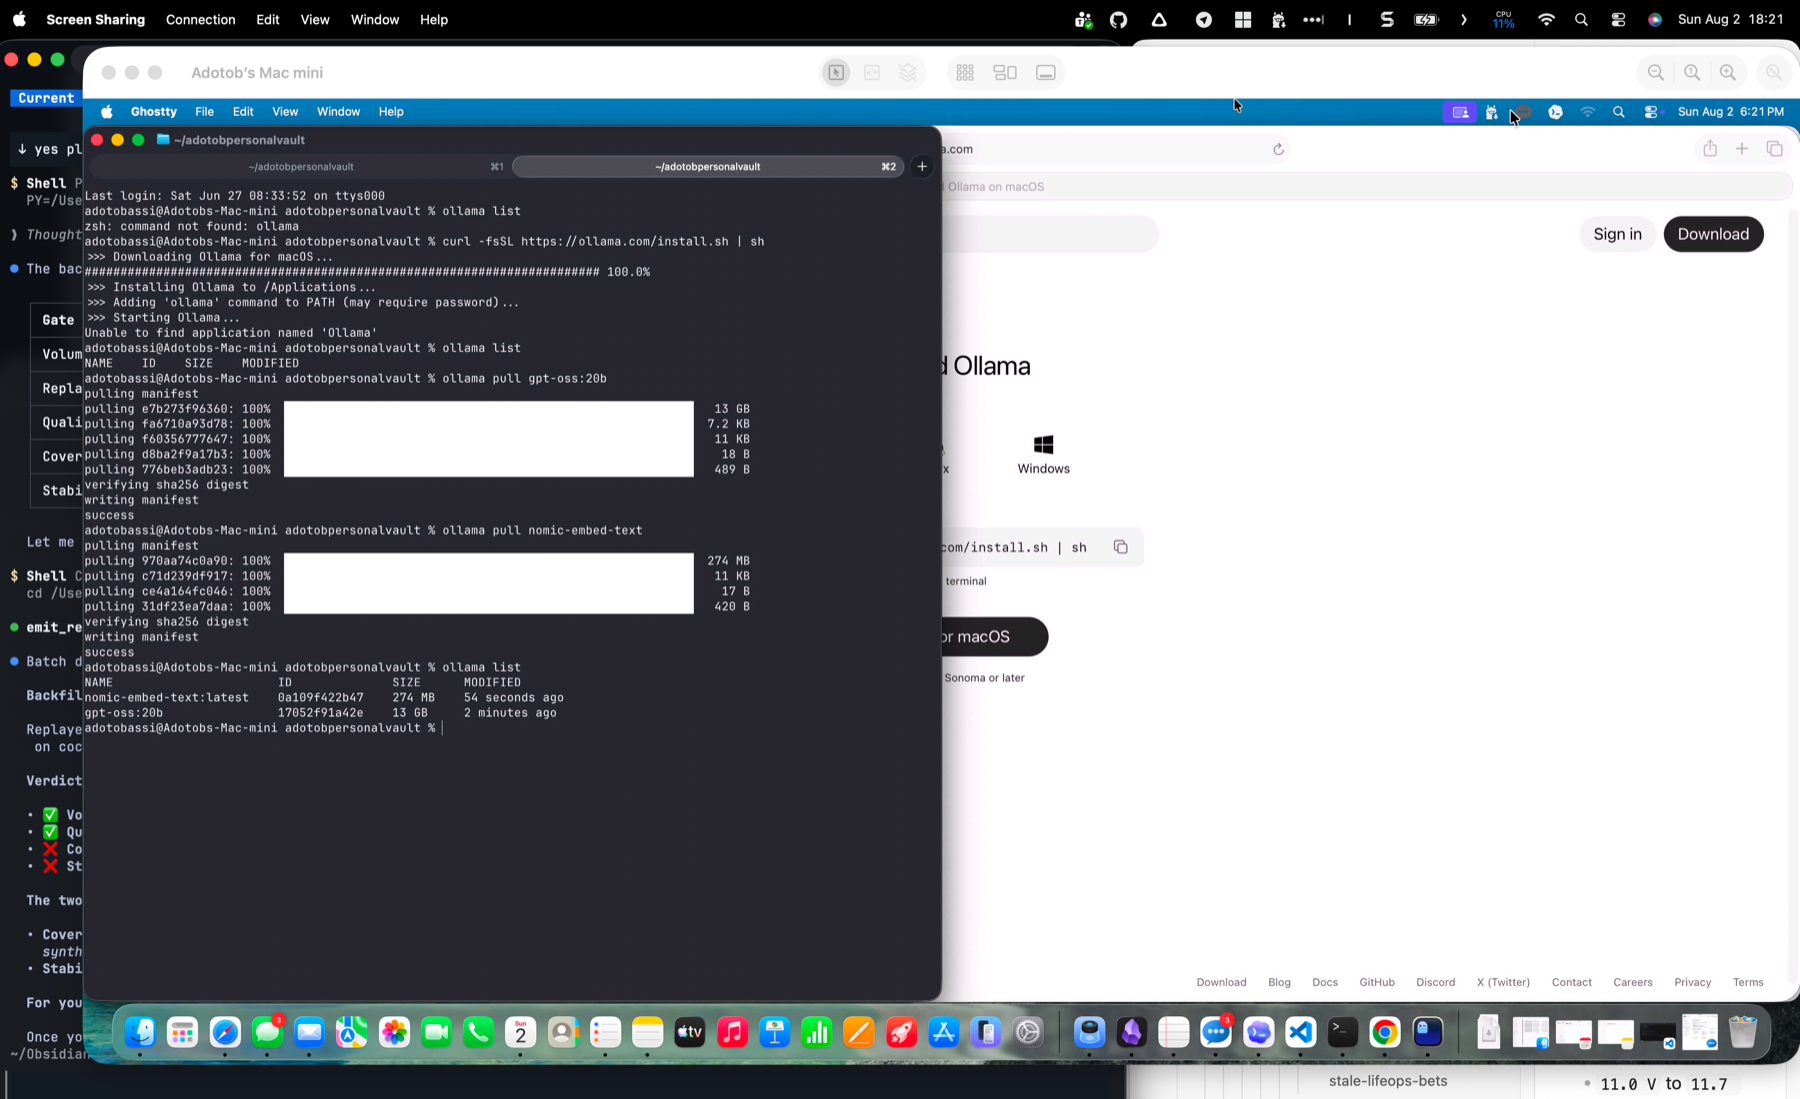The image size is (1800, 1099).
Task: Open the Privacy footer link
Action: 1692,982
